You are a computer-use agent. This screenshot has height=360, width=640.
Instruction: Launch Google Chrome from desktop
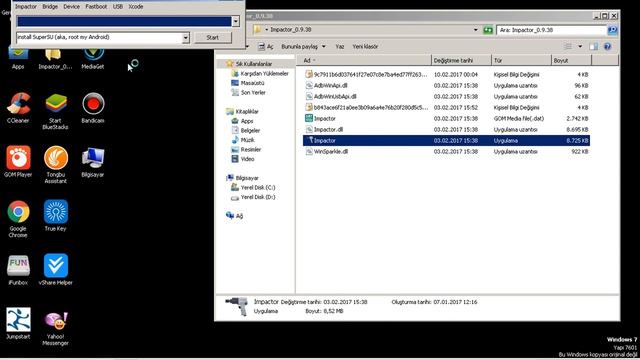click(x=18, y=219)
